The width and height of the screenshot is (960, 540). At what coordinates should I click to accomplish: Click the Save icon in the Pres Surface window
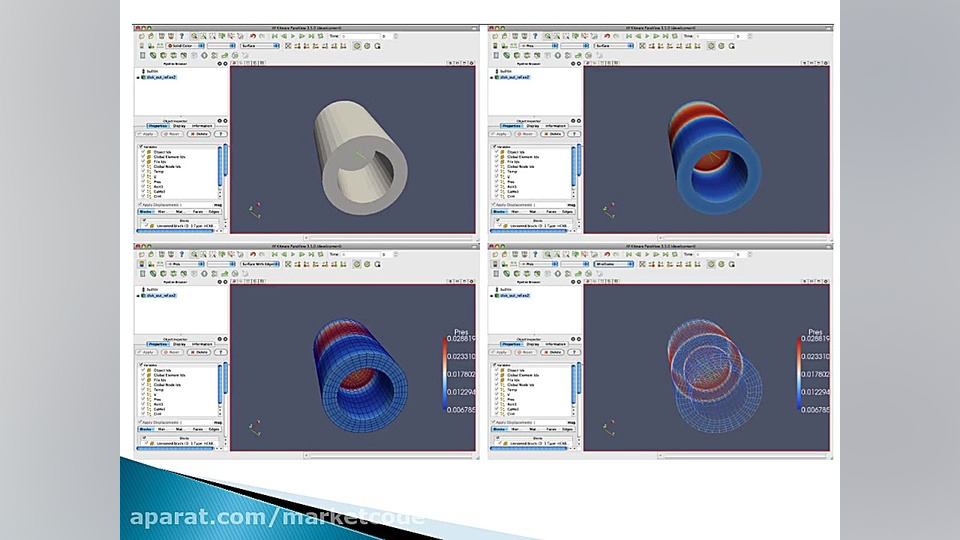point(505,36)
